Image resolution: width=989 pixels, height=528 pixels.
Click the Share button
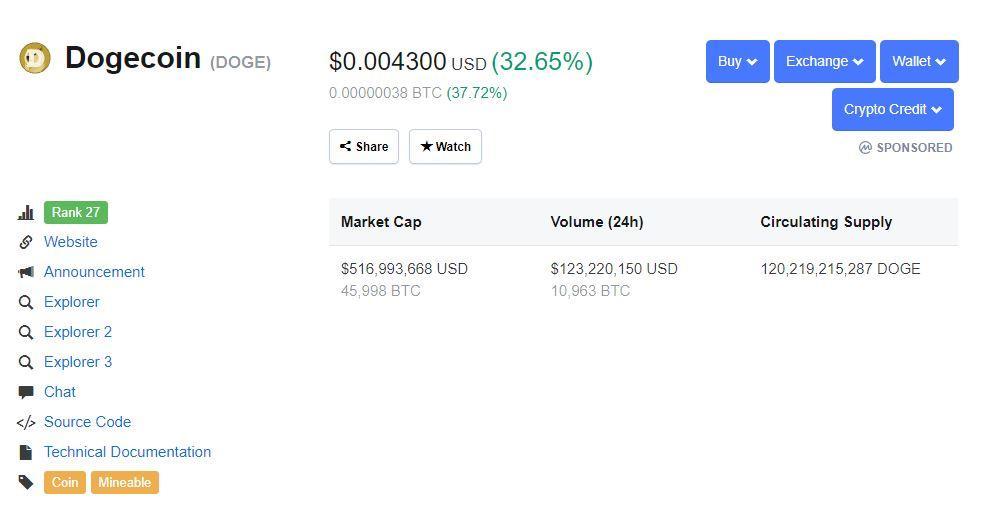tap(364, 146)
